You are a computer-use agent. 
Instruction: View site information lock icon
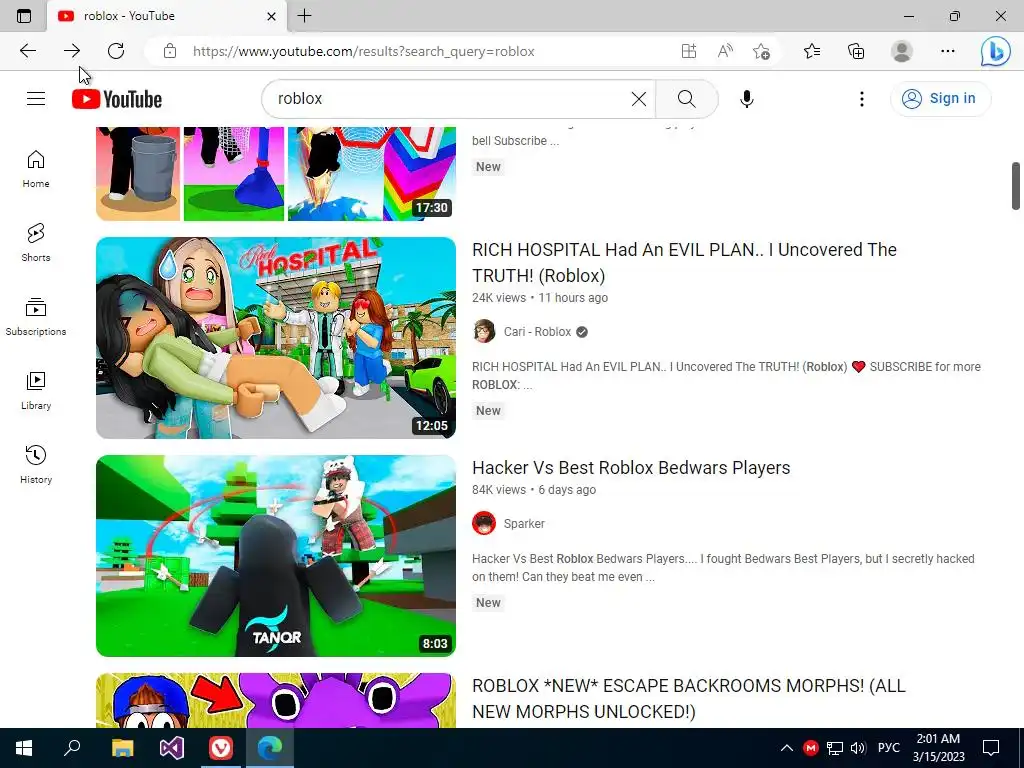tap(170, 51)
